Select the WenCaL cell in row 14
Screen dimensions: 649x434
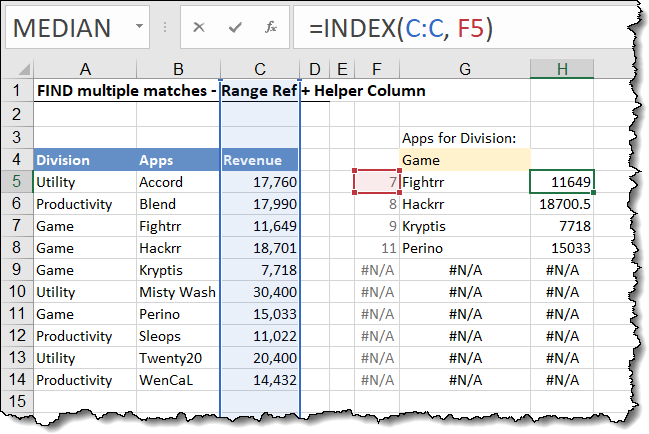(176, 380)
